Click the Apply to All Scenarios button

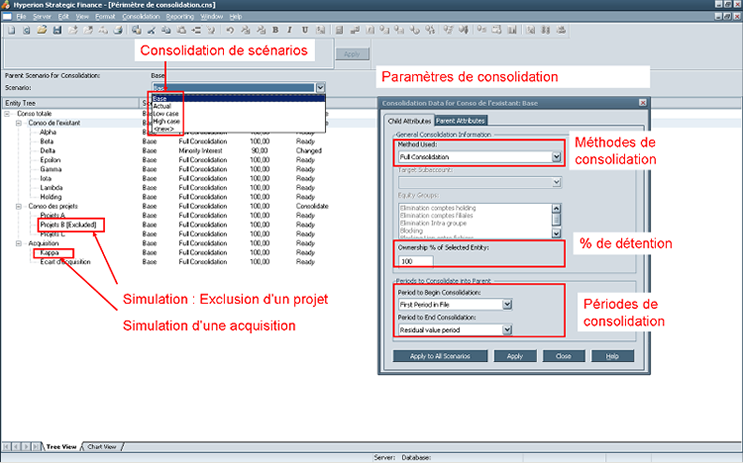(x=440, y=356)
